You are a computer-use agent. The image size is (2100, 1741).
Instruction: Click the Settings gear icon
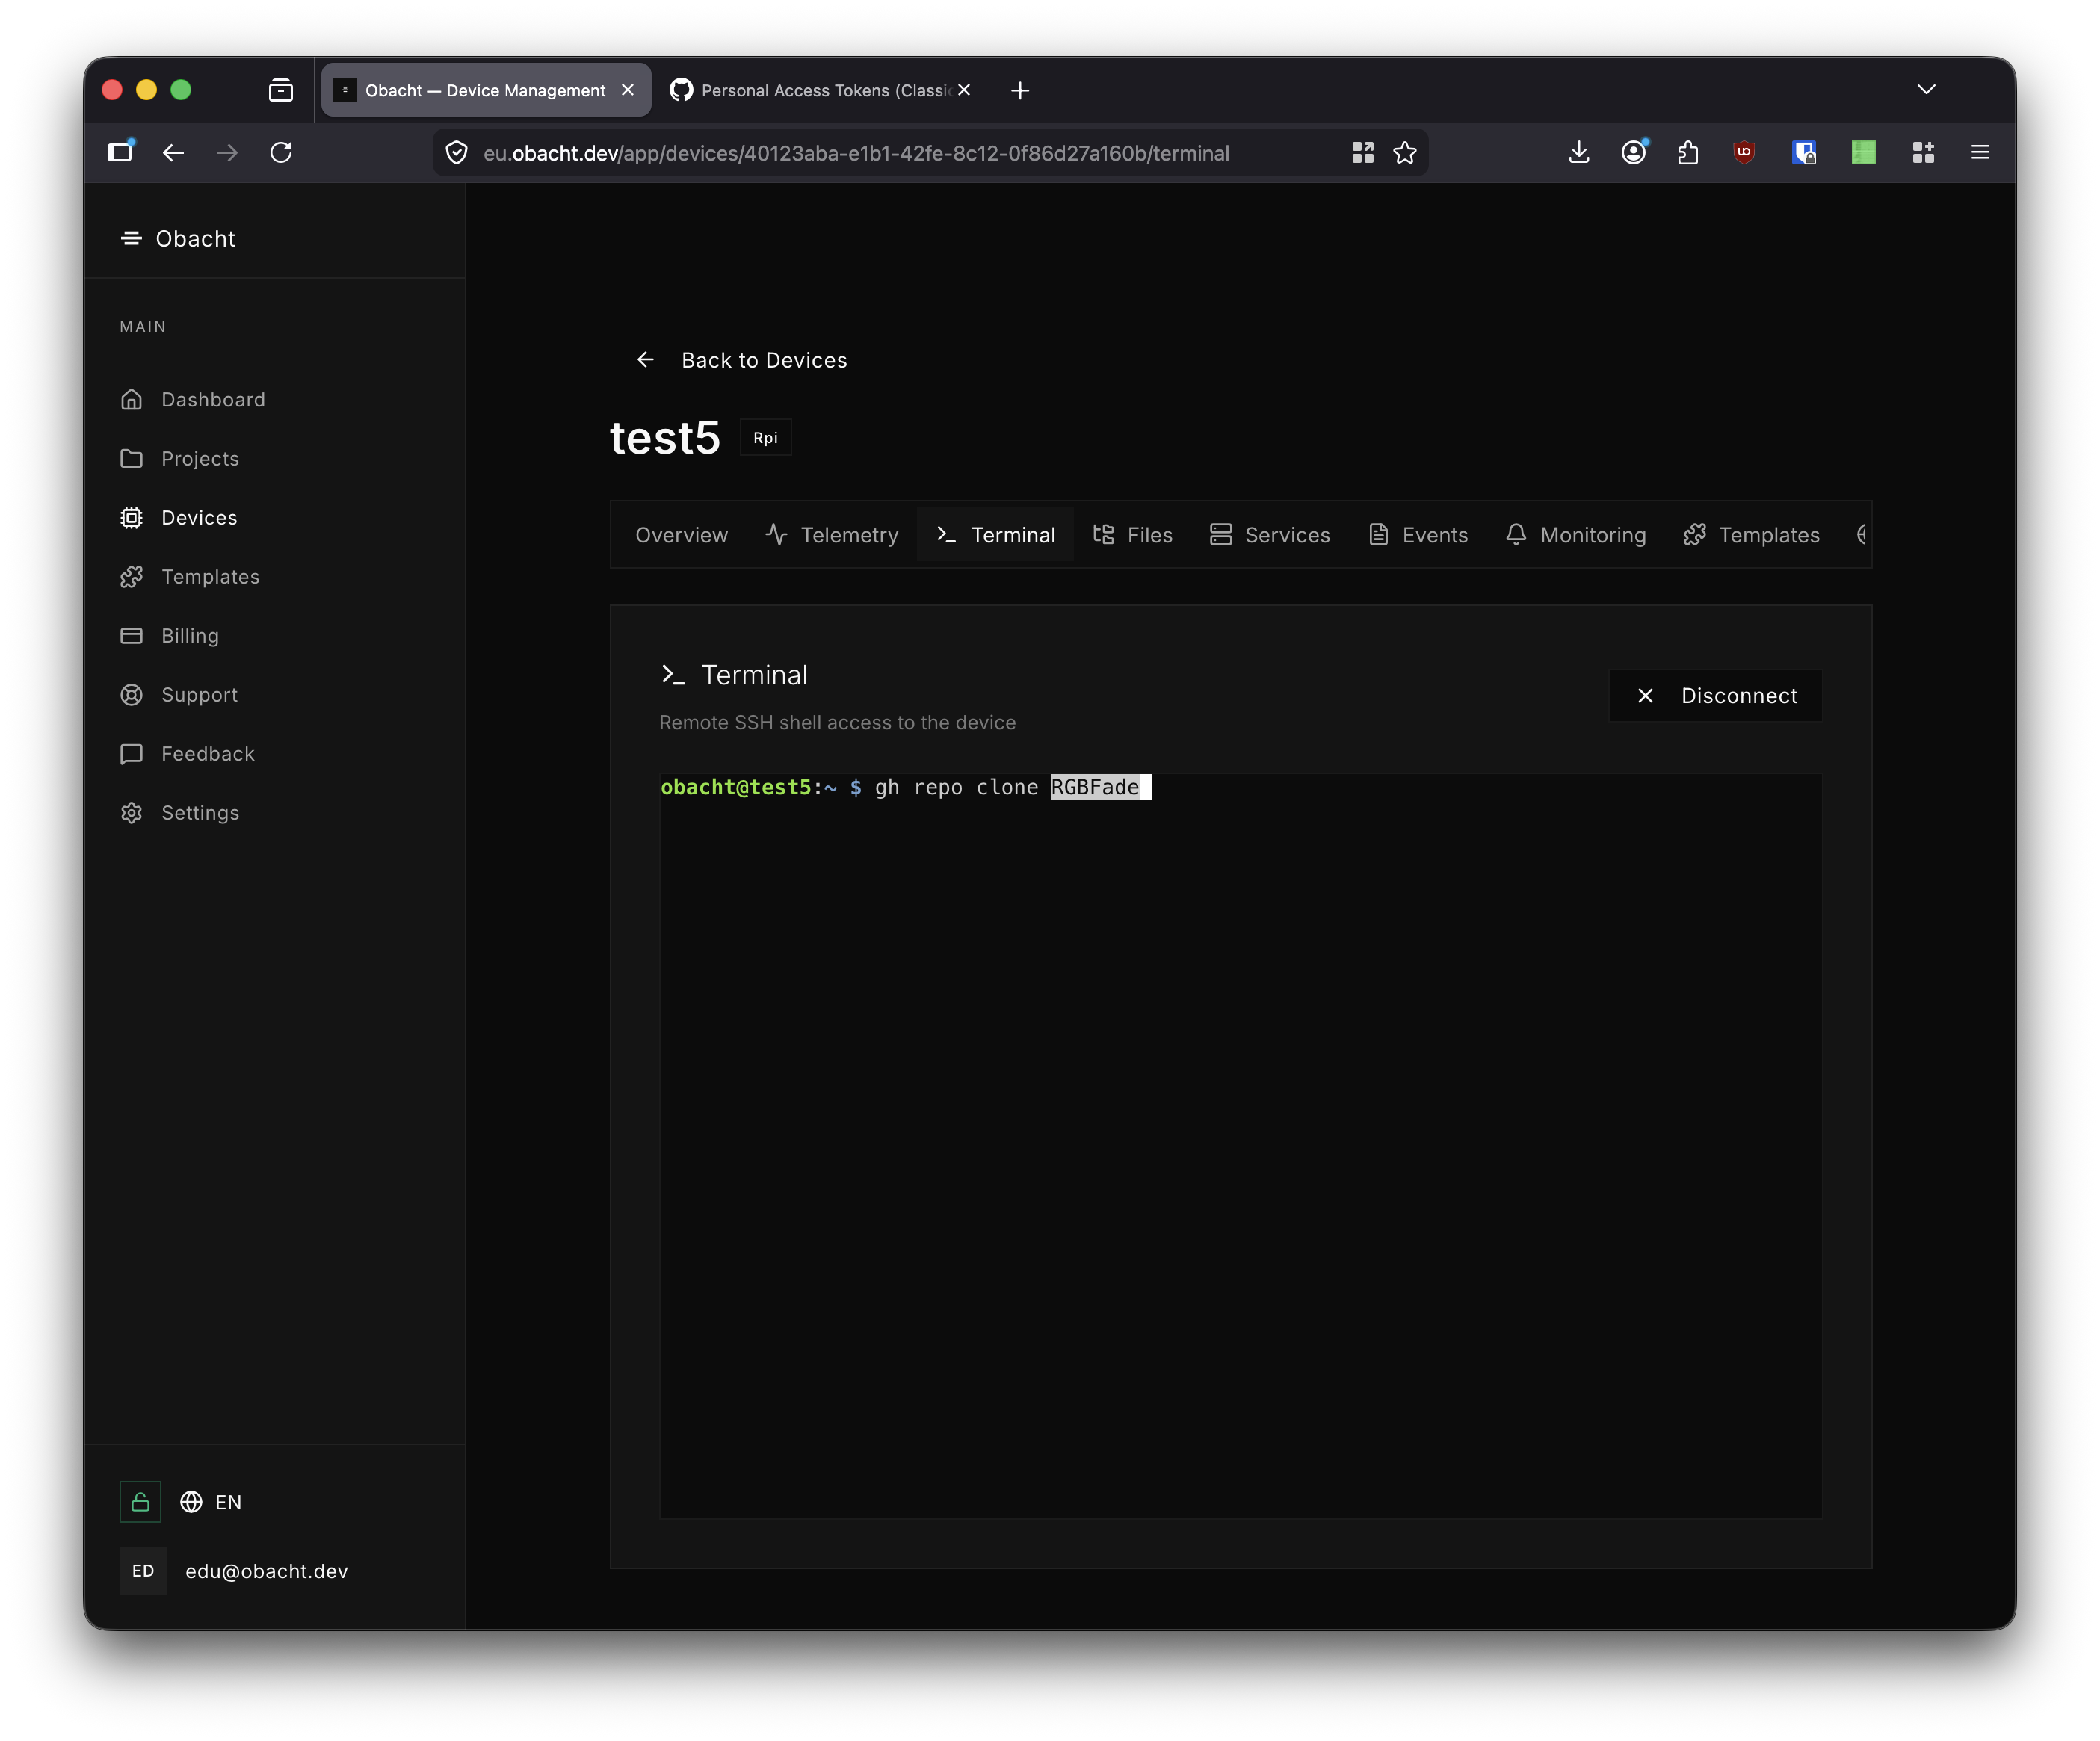[131, 812]
